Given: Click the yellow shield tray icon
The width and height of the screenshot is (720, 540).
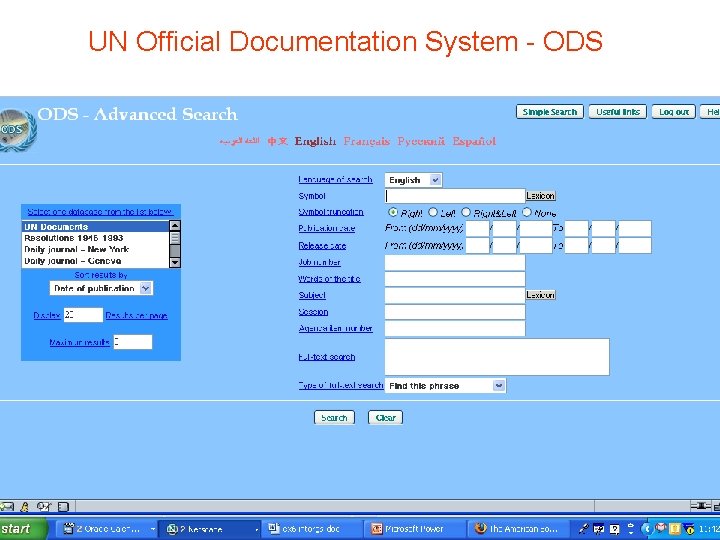Looking at the screenshot, I should click(x=675, y=529).
